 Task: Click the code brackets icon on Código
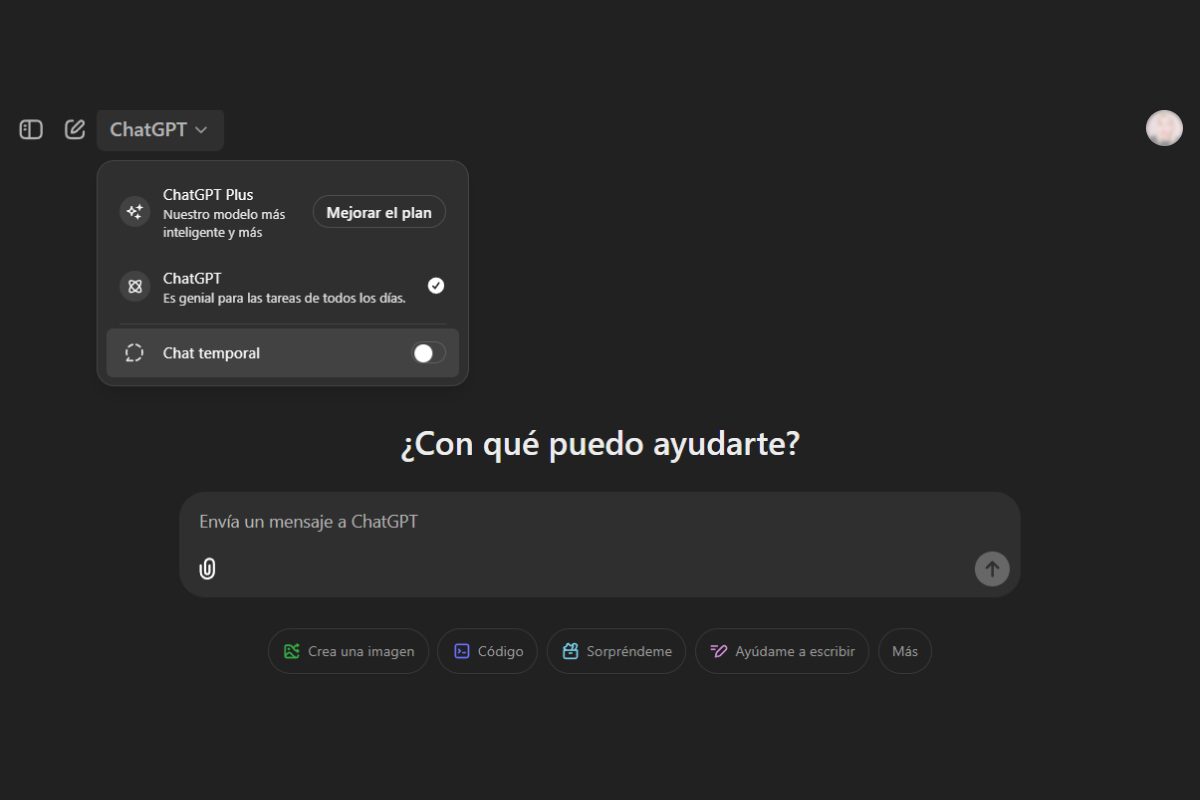461,650
